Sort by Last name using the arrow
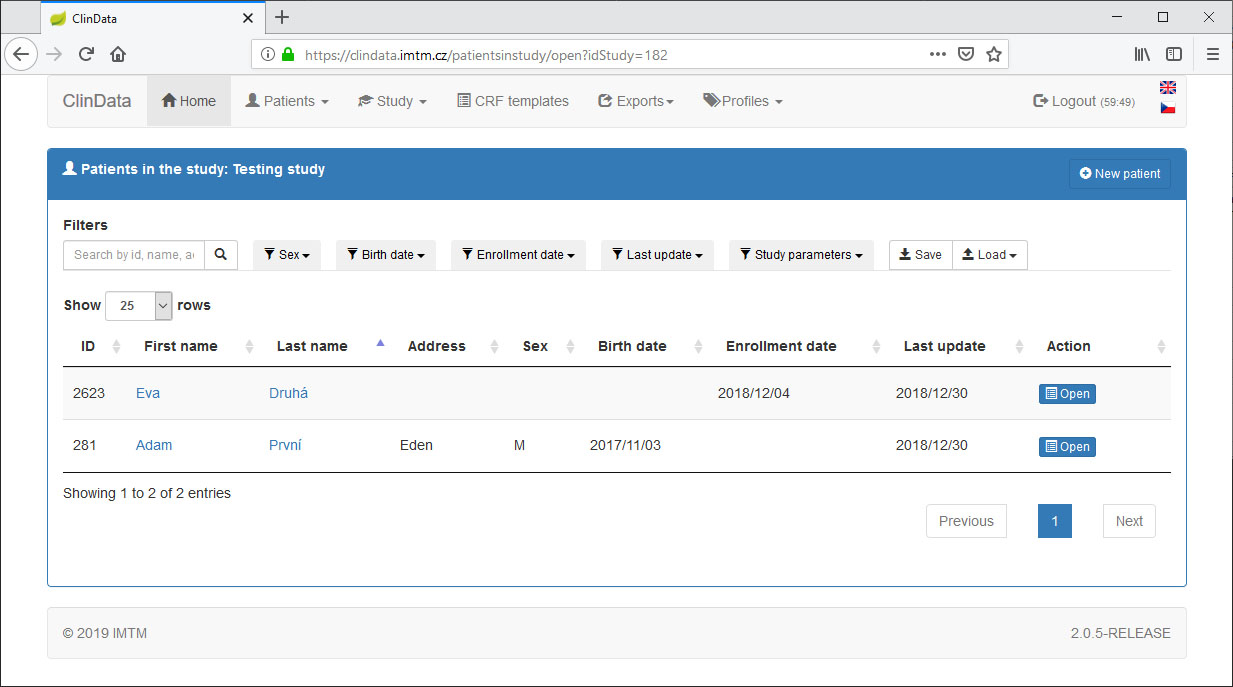The width and height of the screenshot is (1233, 687). [380, 344]
